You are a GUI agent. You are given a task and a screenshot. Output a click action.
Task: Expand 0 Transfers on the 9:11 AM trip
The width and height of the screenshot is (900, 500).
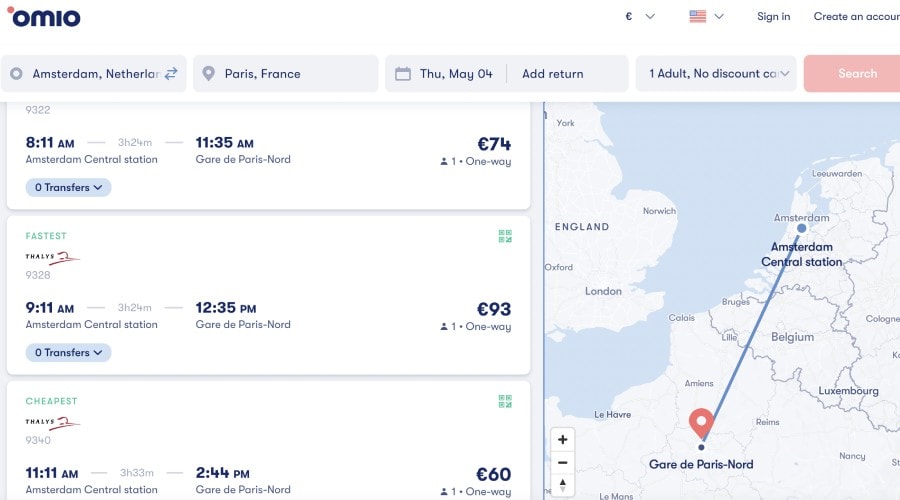click(68, 352)
